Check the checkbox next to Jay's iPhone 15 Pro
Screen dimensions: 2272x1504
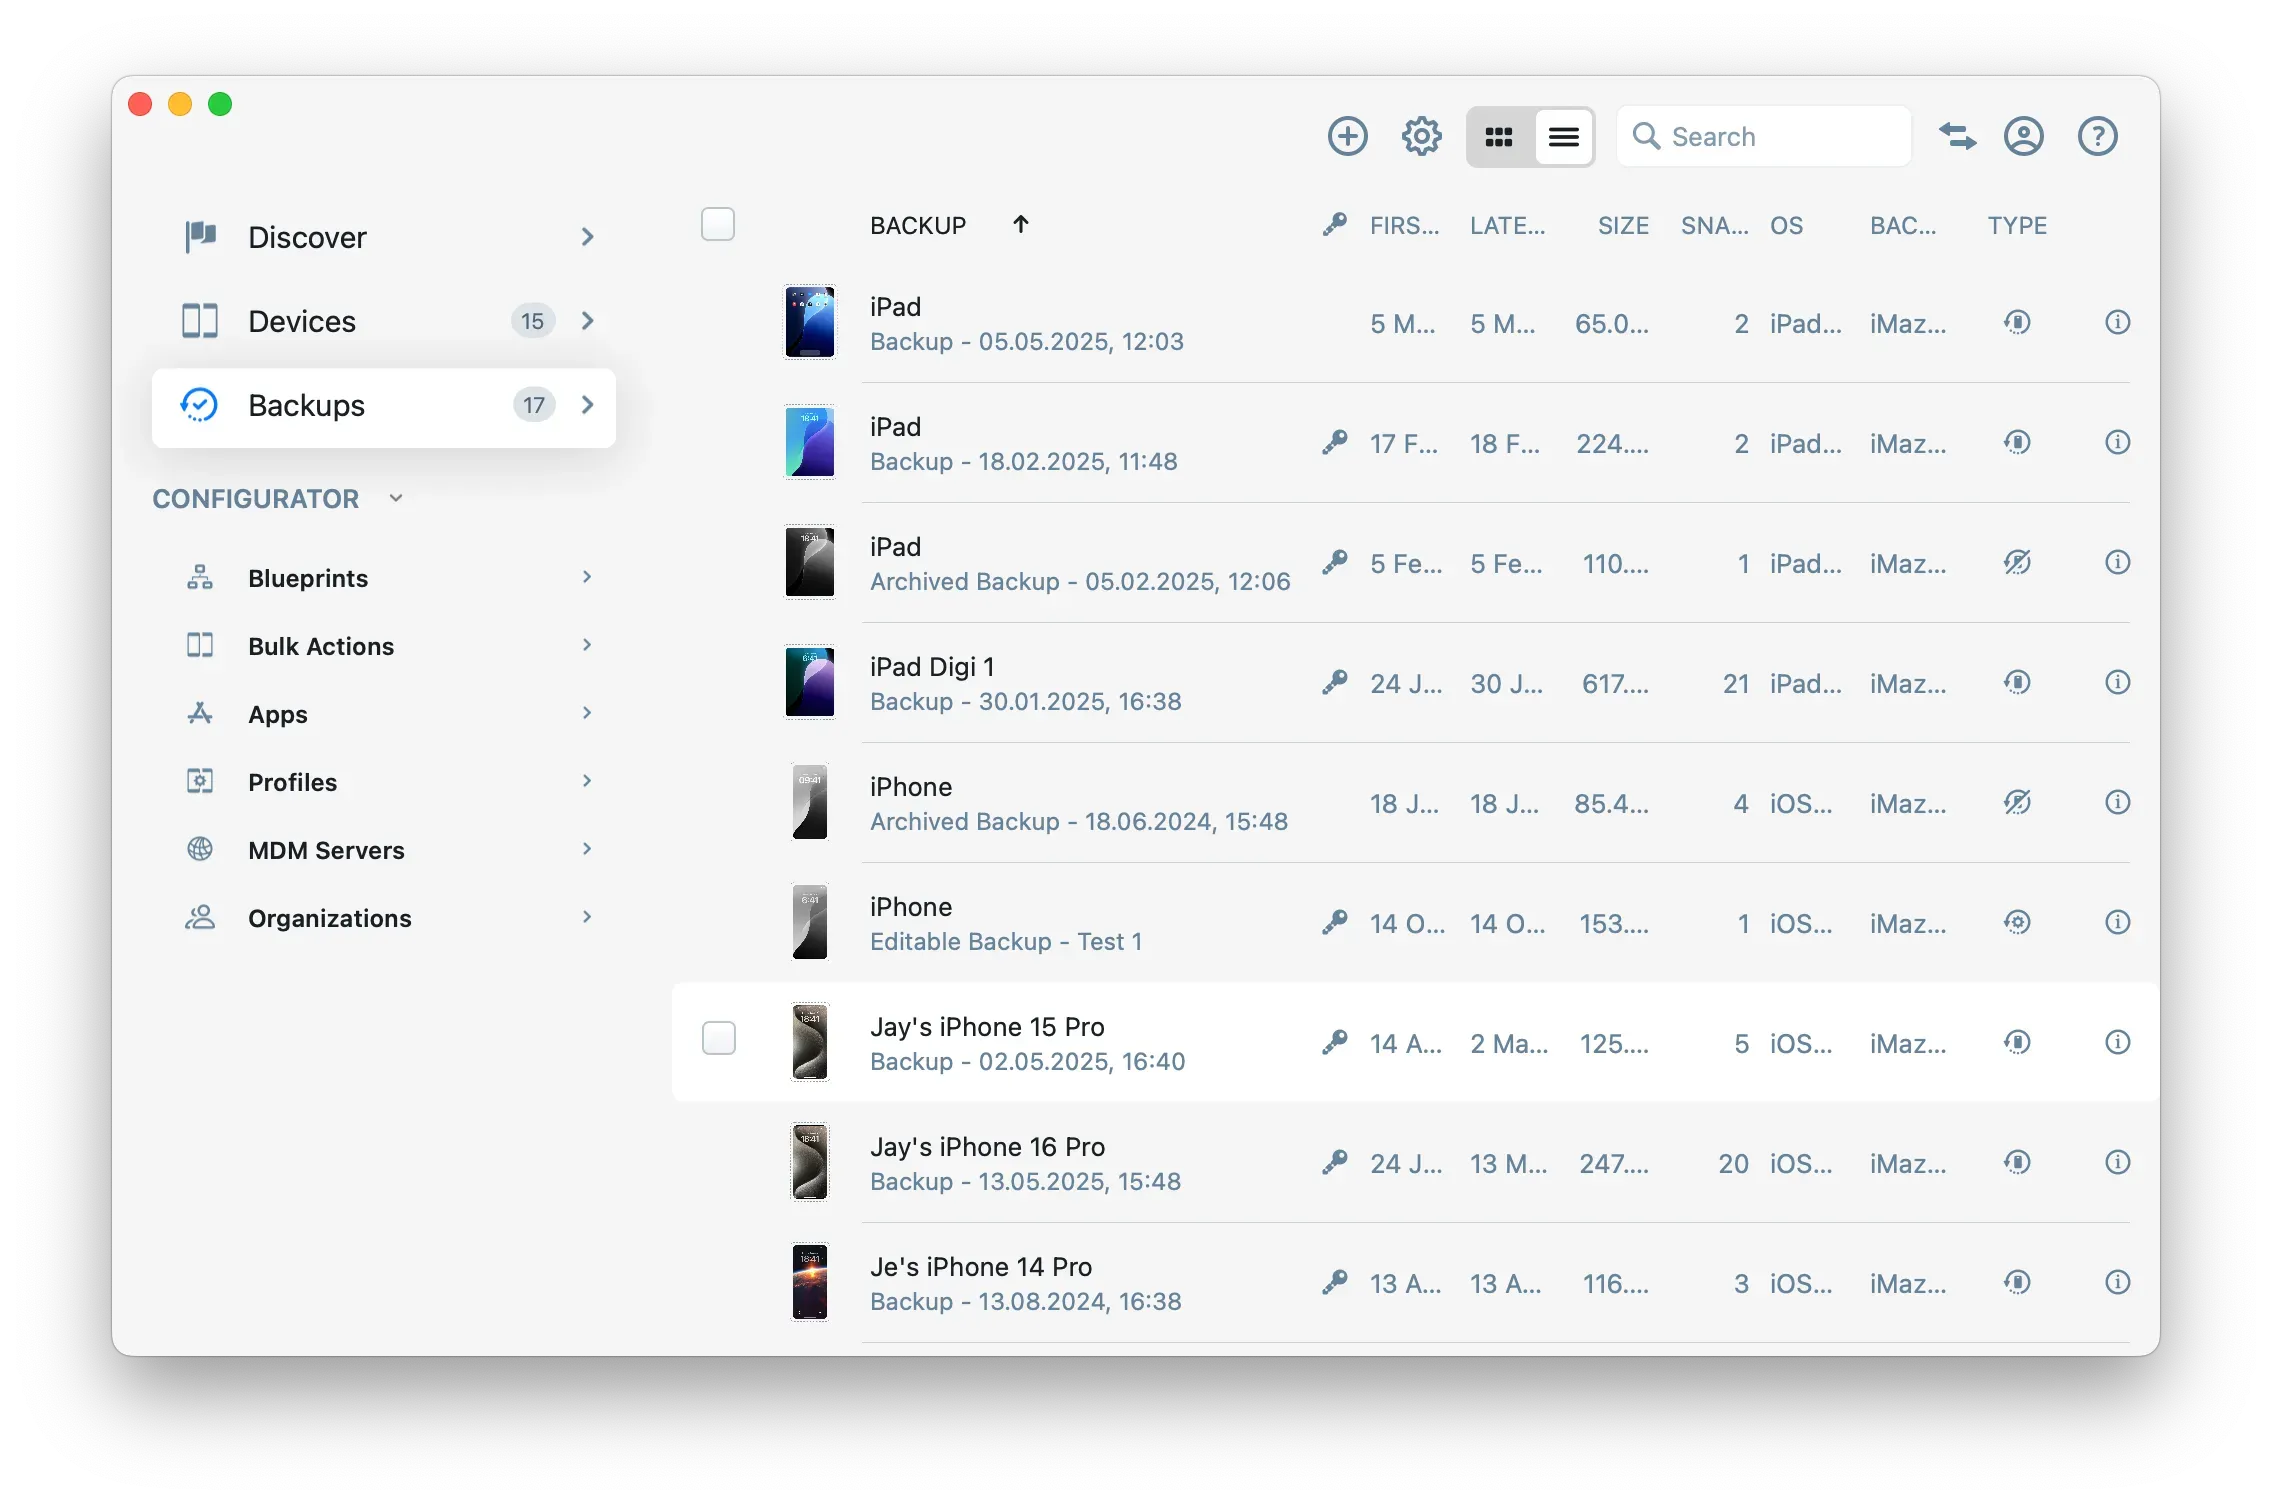tap(718, 1040)
